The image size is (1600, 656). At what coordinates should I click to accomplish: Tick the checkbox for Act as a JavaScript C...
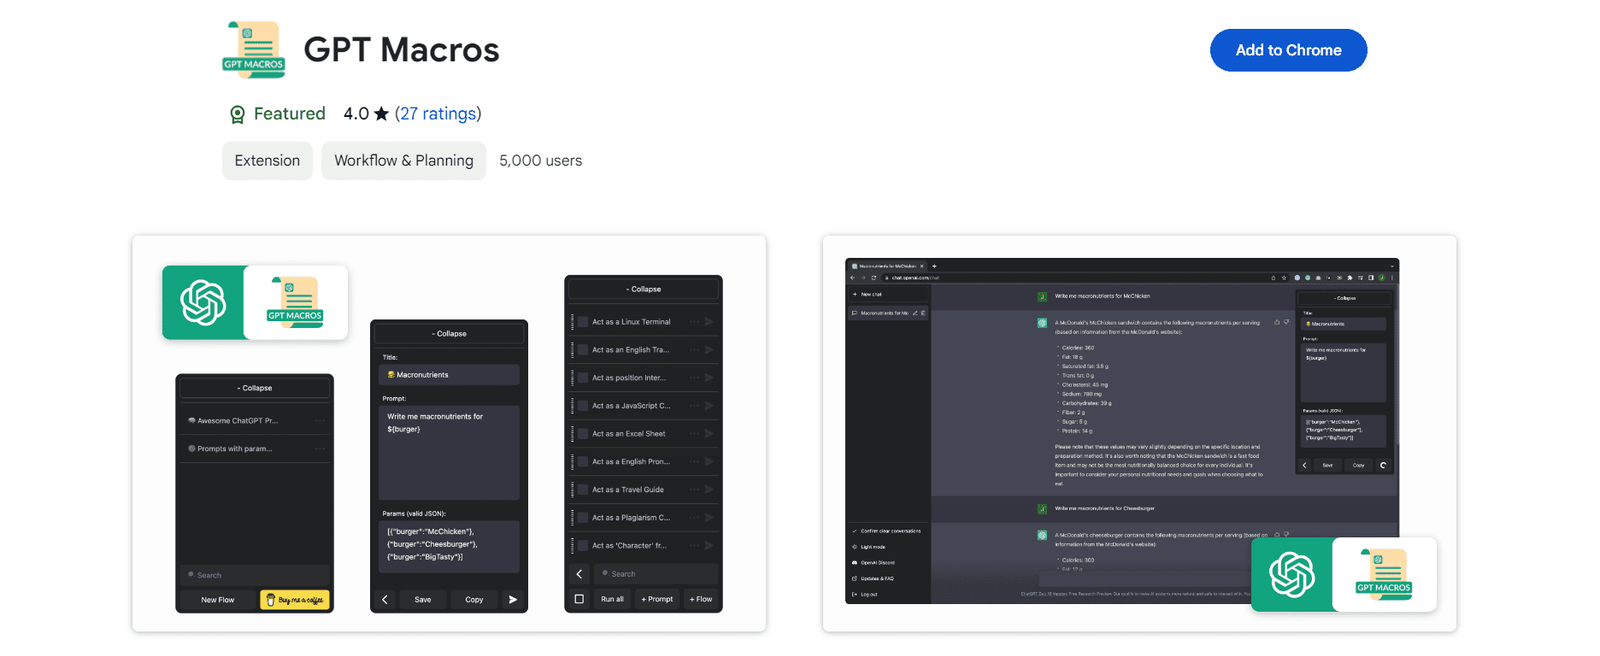pos(582,406)
